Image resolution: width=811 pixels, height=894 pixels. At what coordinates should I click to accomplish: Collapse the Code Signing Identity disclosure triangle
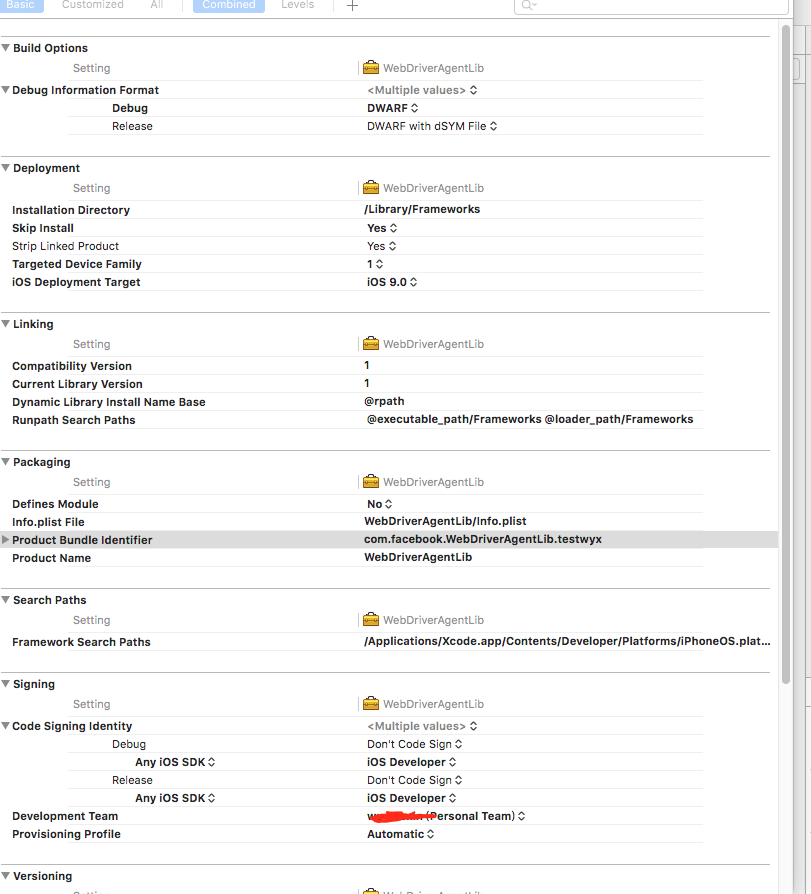pos(5,726)
